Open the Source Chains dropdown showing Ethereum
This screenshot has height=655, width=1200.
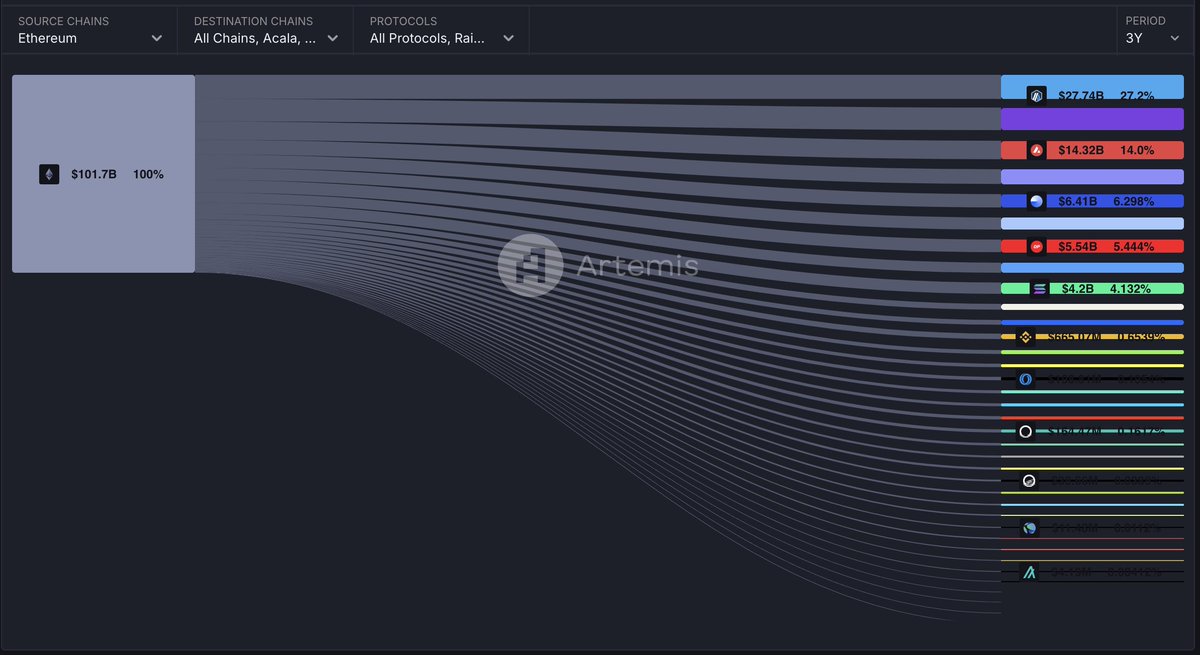90,30
